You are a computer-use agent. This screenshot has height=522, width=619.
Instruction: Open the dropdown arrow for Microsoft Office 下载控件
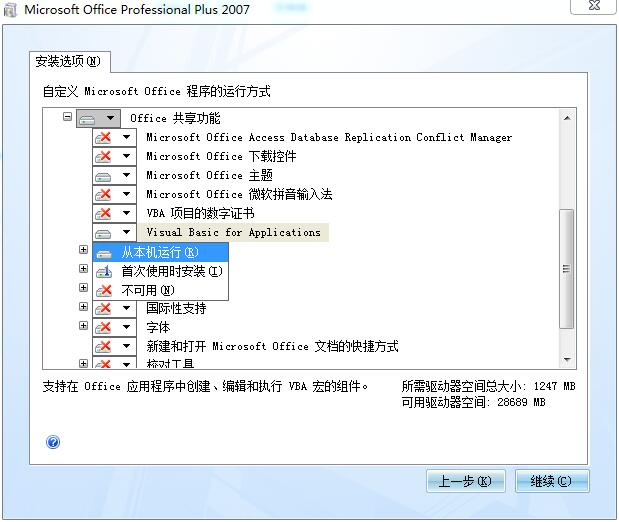tap(126, 156)
